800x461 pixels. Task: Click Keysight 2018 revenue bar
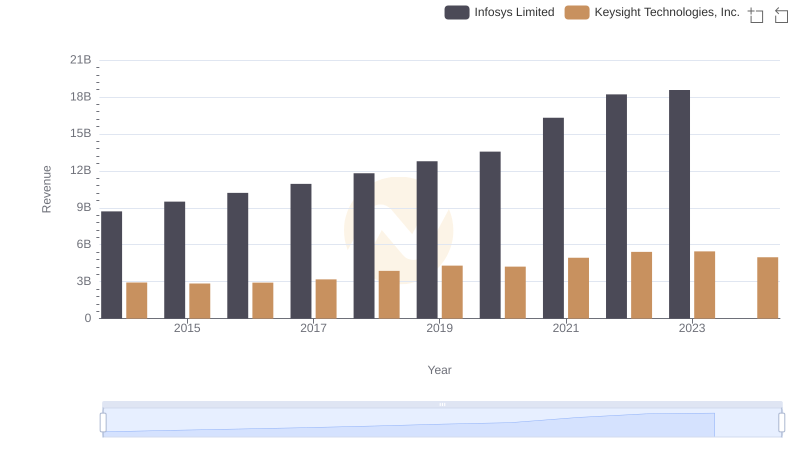coord(389,295)
